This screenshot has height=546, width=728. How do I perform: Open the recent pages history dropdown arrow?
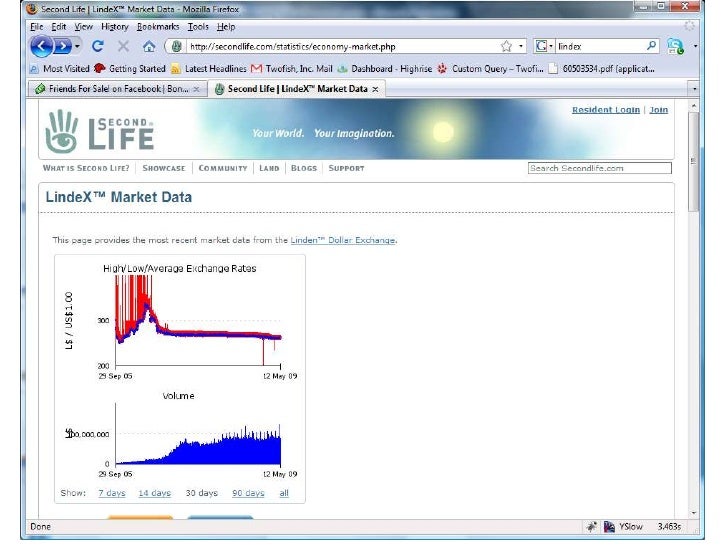[77, 46]
